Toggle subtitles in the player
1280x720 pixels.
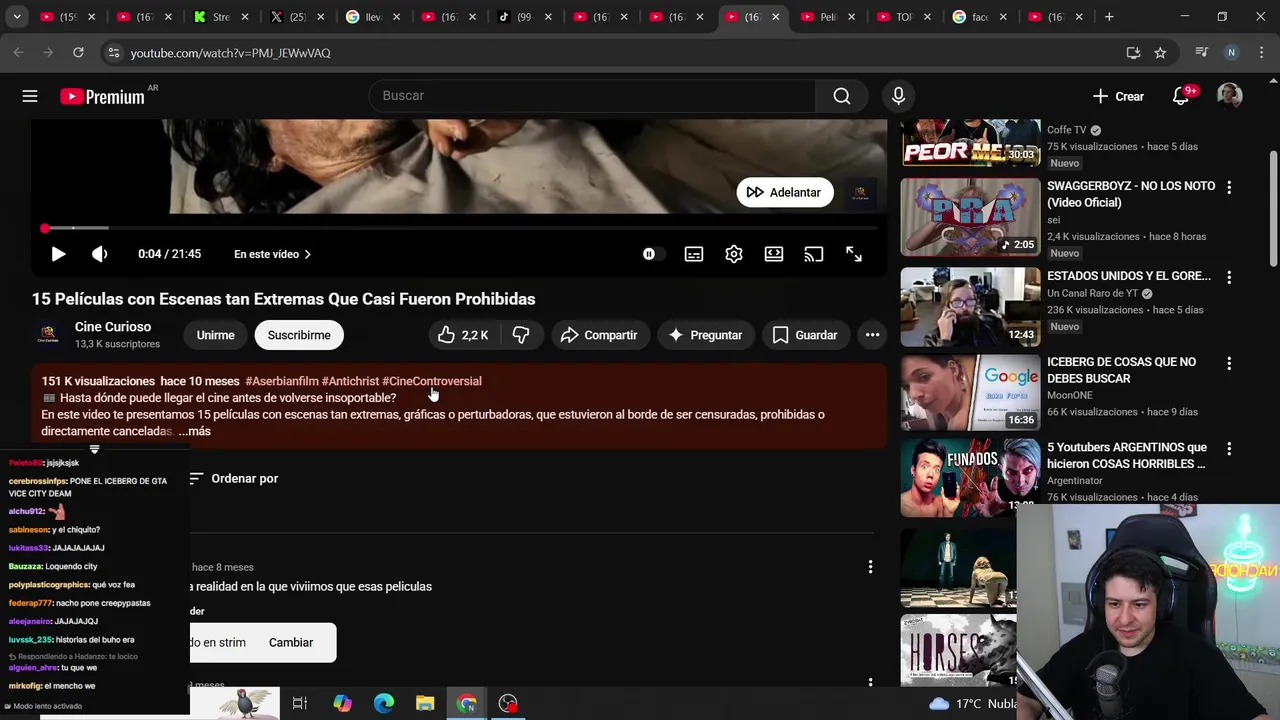(x=694, y=254)
